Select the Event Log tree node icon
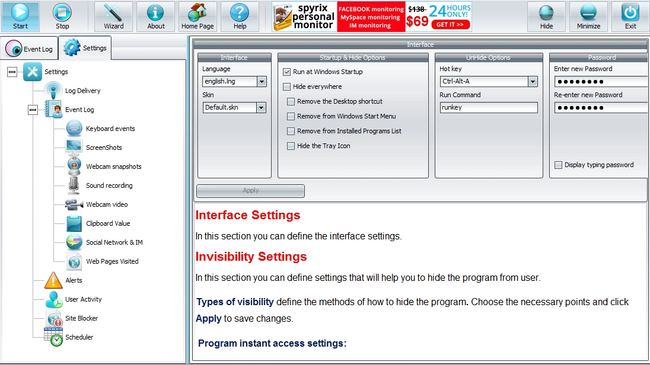 [53, 110]
